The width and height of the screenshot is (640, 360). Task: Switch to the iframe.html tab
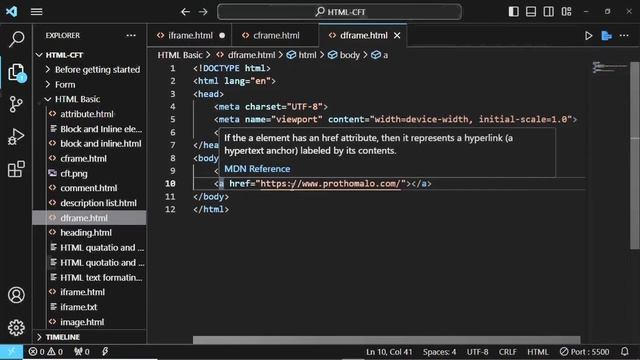point(190,36)
